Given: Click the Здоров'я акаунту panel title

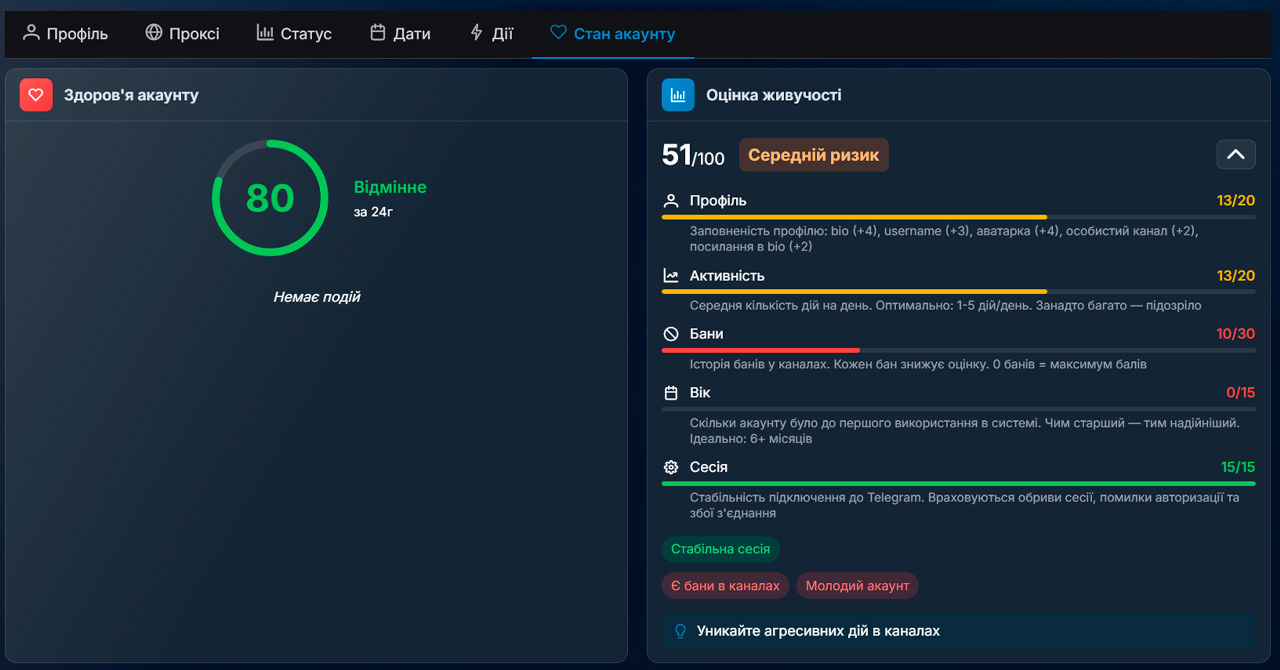Looking at the screenshot, I should click(131, 95).
